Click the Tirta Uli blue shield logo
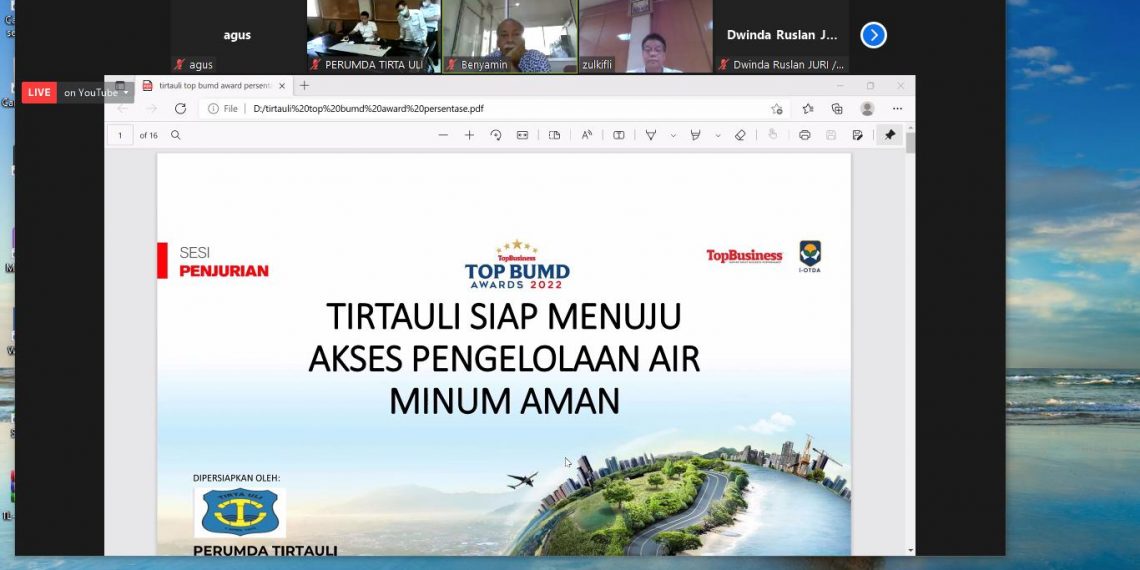This screenshot has width=1140, height=570. coord(239,513)
